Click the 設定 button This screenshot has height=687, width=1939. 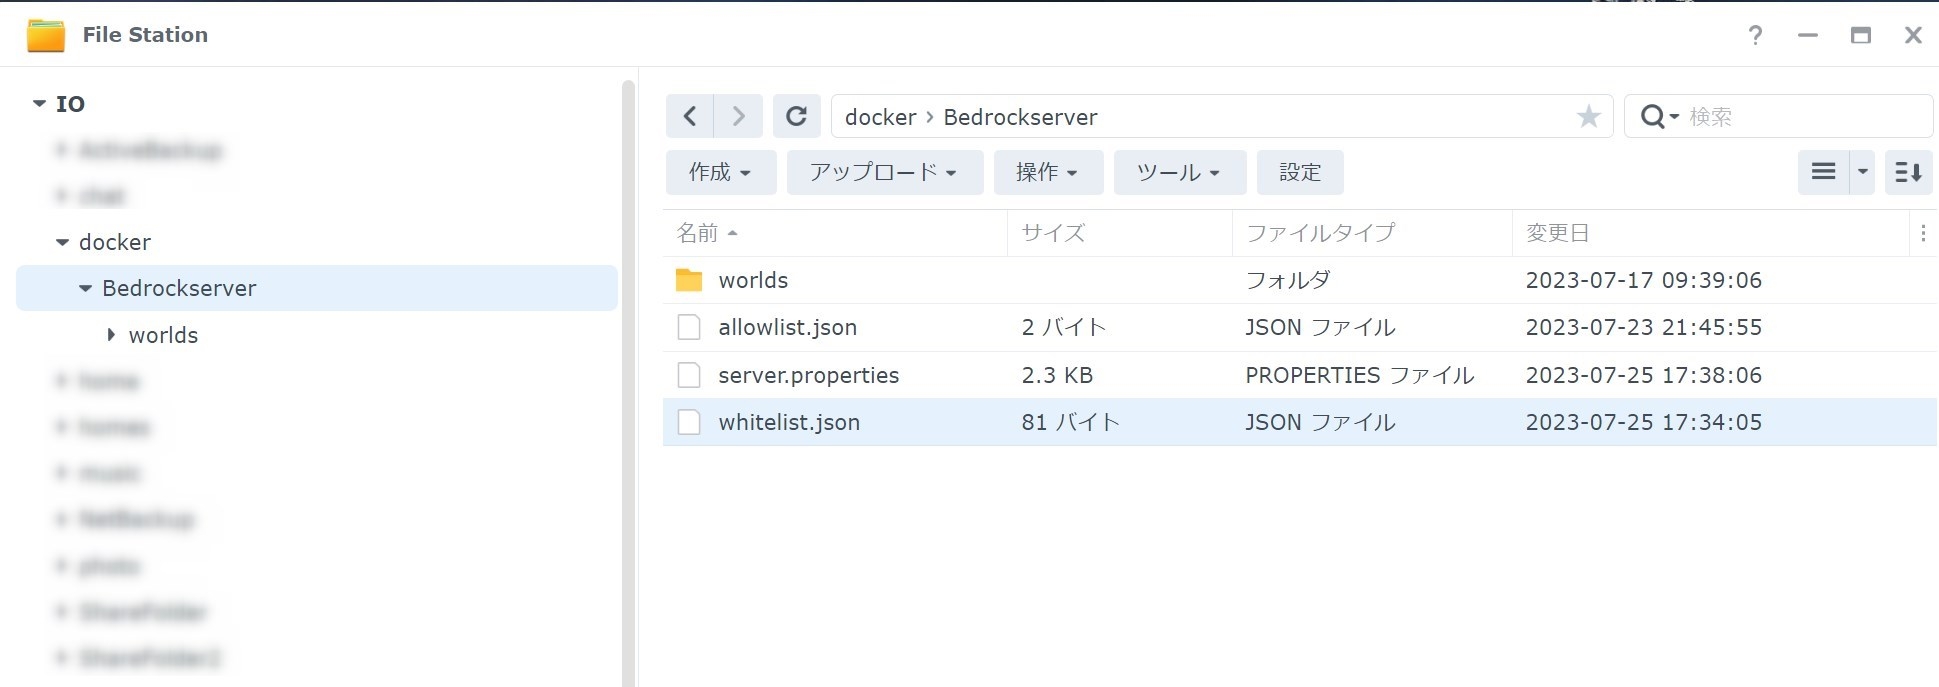(x=1299, y=173)
